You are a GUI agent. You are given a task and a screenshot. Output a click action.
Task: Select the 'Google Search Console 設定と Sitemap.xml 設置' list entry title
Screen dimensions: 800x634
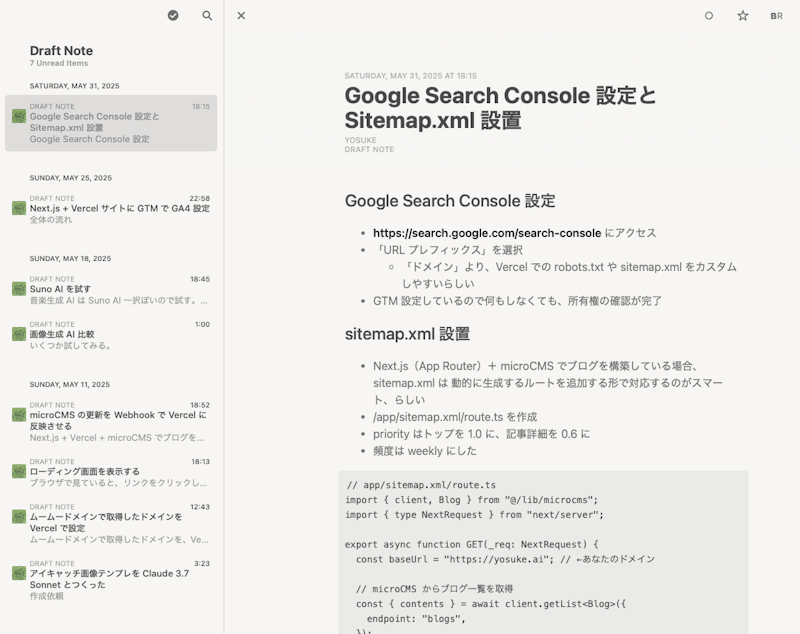pyautogui.click(x=94, y=122)
